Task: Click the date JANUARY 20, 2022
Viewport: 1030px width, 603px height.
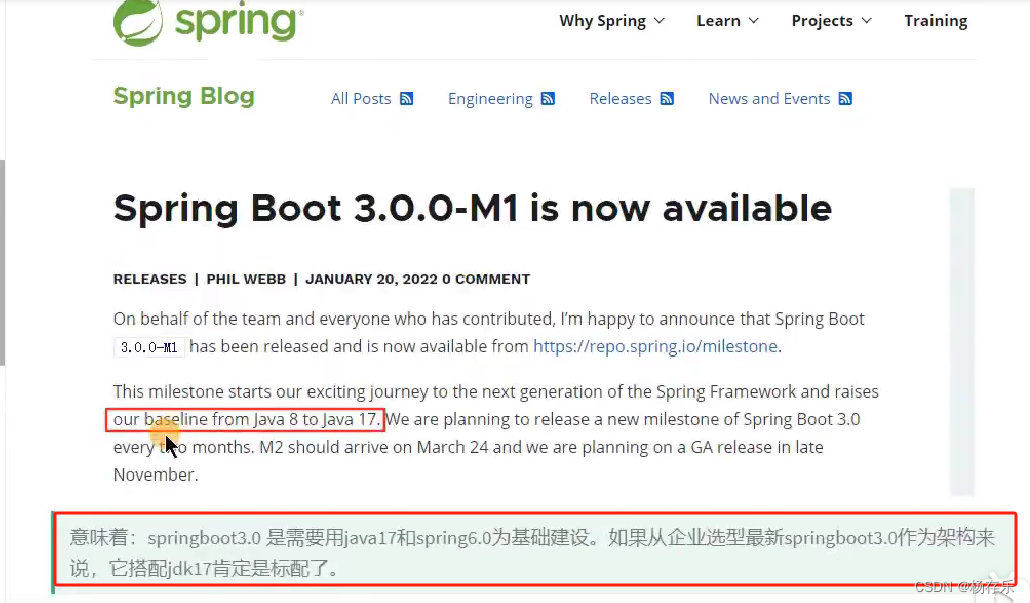Action: (x=371, y=279)
